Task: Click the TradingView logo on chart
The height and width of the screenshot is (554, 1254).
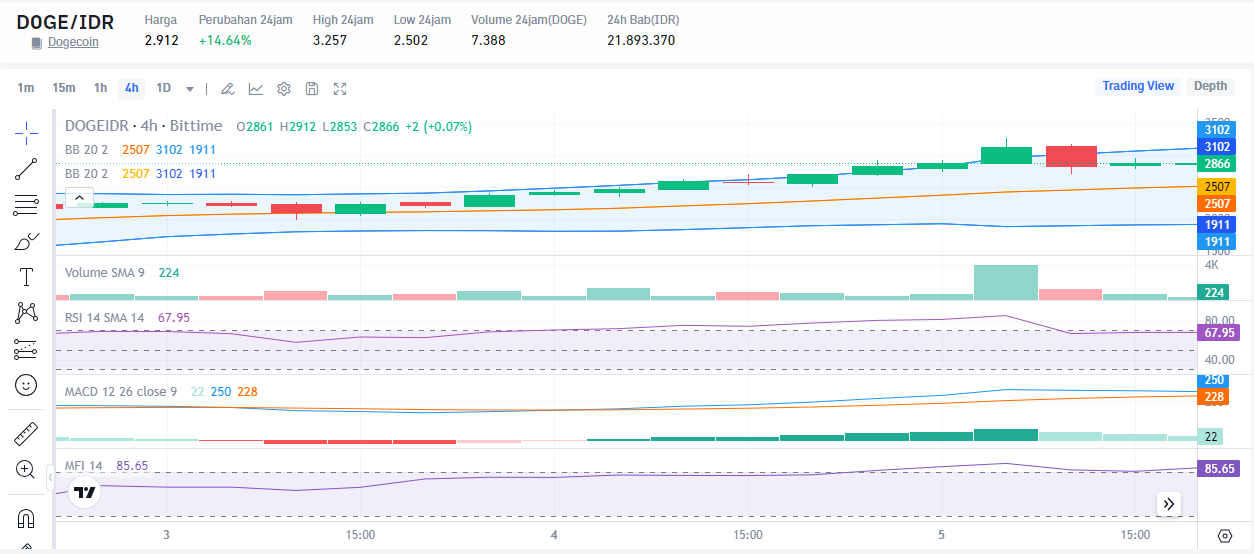Action: tap(85, 492)
